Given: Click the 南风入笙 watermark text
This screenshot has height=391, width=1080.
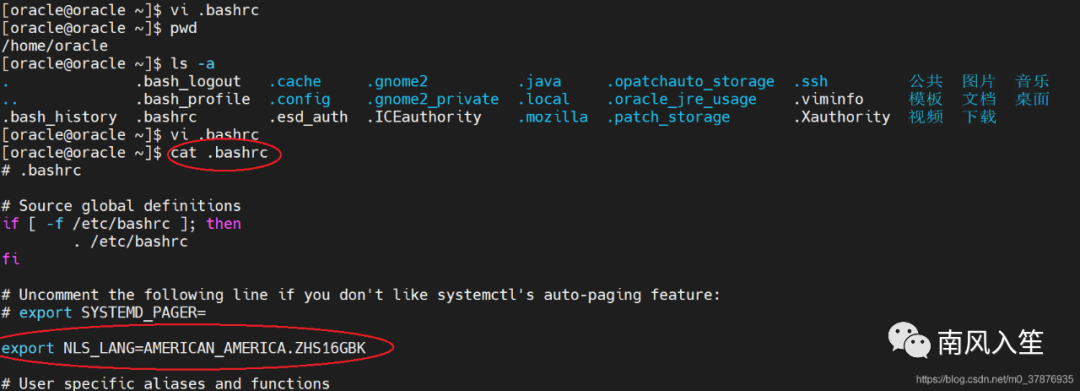Looking at the screenshot, I should point(990,342).
